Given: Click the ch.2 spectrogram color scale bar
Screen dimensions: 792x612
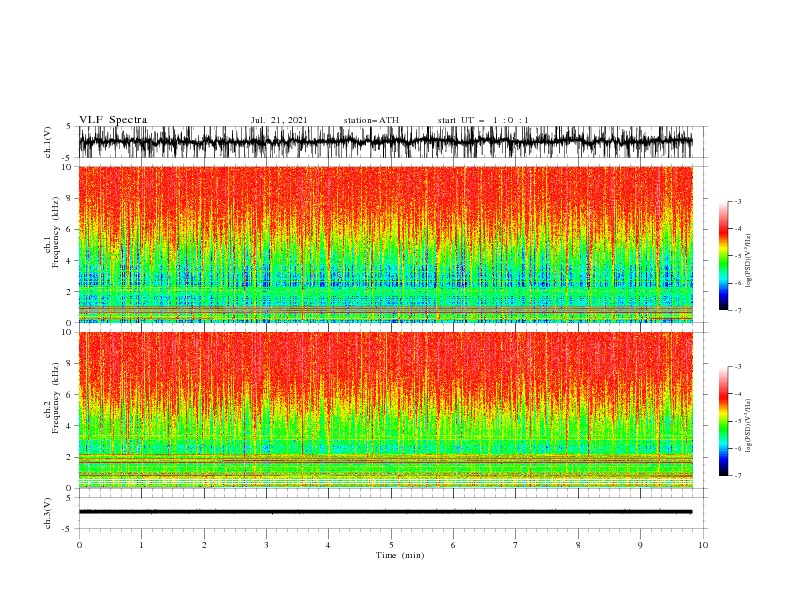Looking at the screenshot, I should 723,421.
